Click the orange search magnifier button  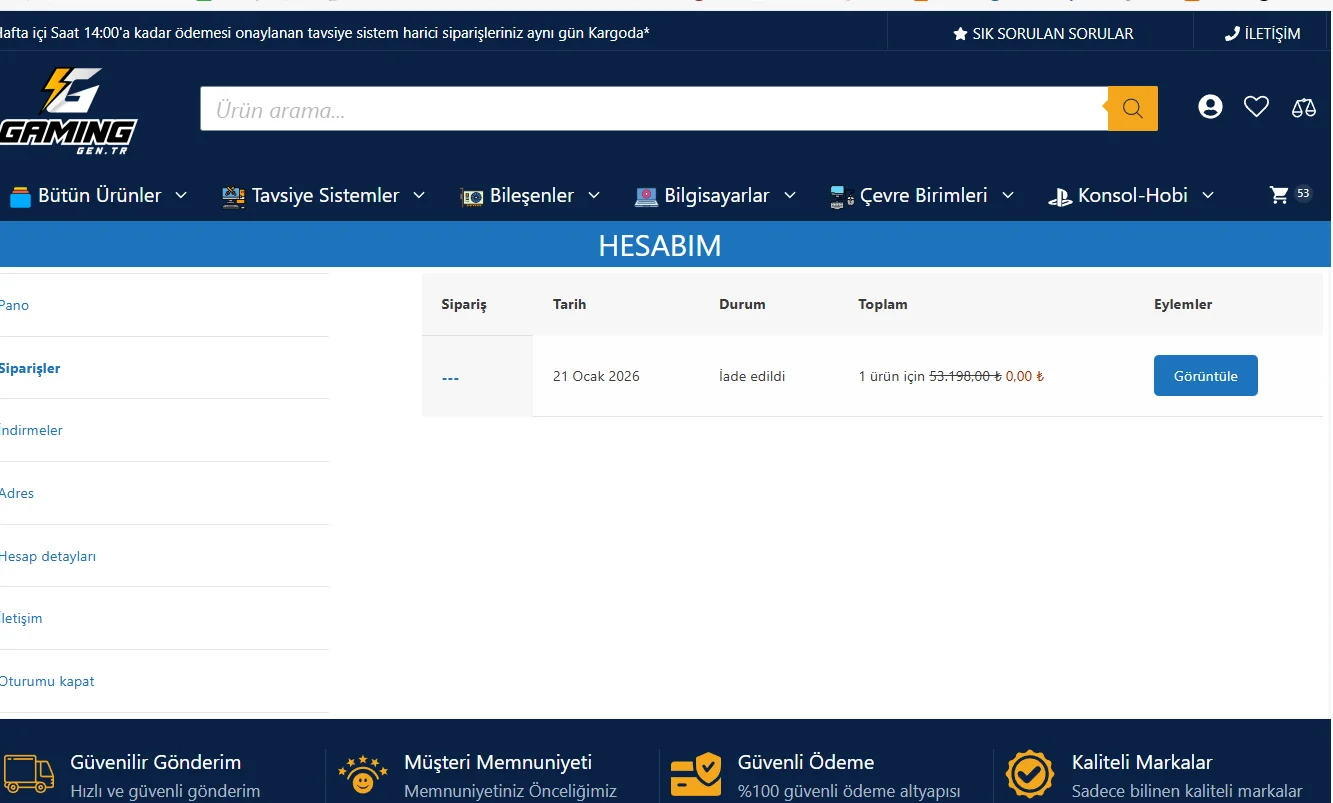[1133, 108]
